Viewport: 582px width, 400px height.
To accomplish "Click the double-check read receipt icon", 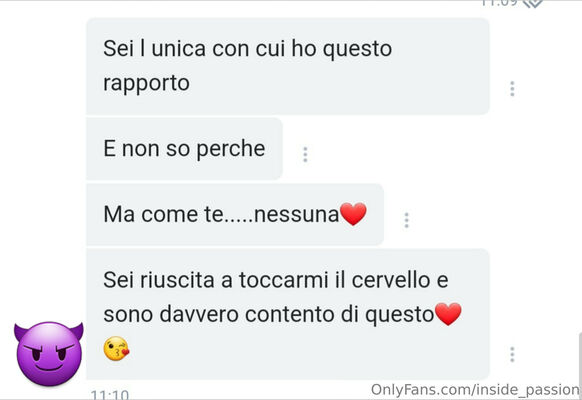I will (x=533, y=3).
